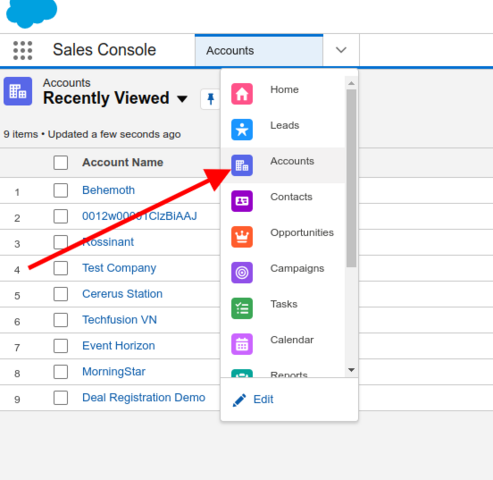This screenshot has height=480, width=493.
Task: Click the Accounts navigation tab
Action: point(259,50)
